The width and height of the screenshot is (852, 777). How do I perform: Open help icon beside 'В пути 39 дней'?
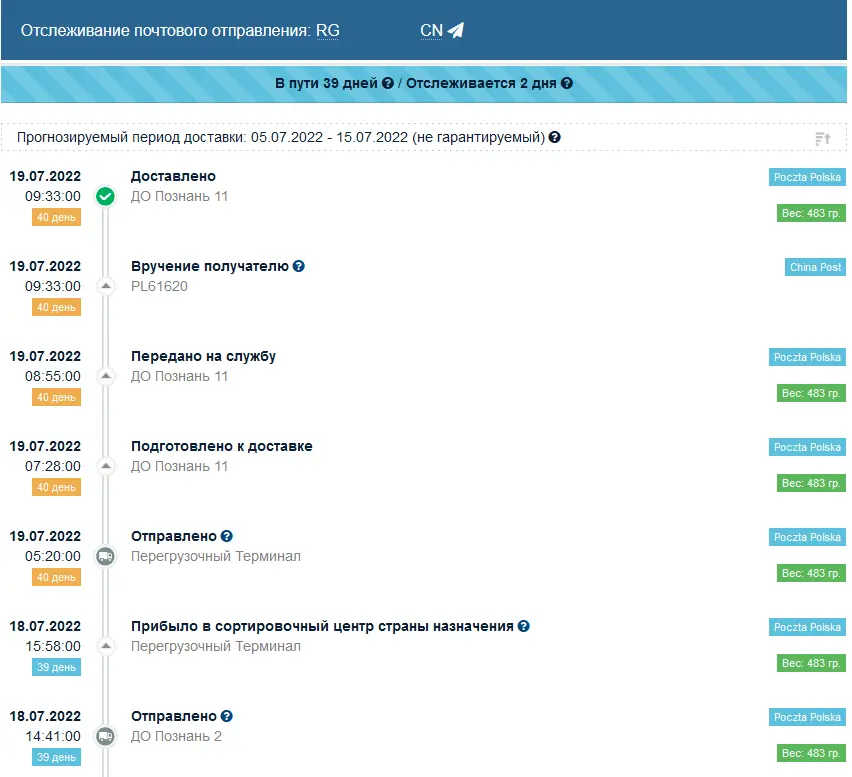coord(387,83)
